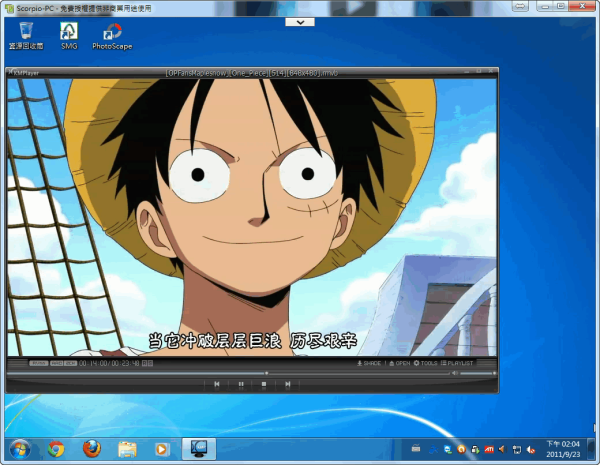Click the first status badge left of the time
This screenshot has height=465, width=600.
pyautogui.click(x=39, y=363)
